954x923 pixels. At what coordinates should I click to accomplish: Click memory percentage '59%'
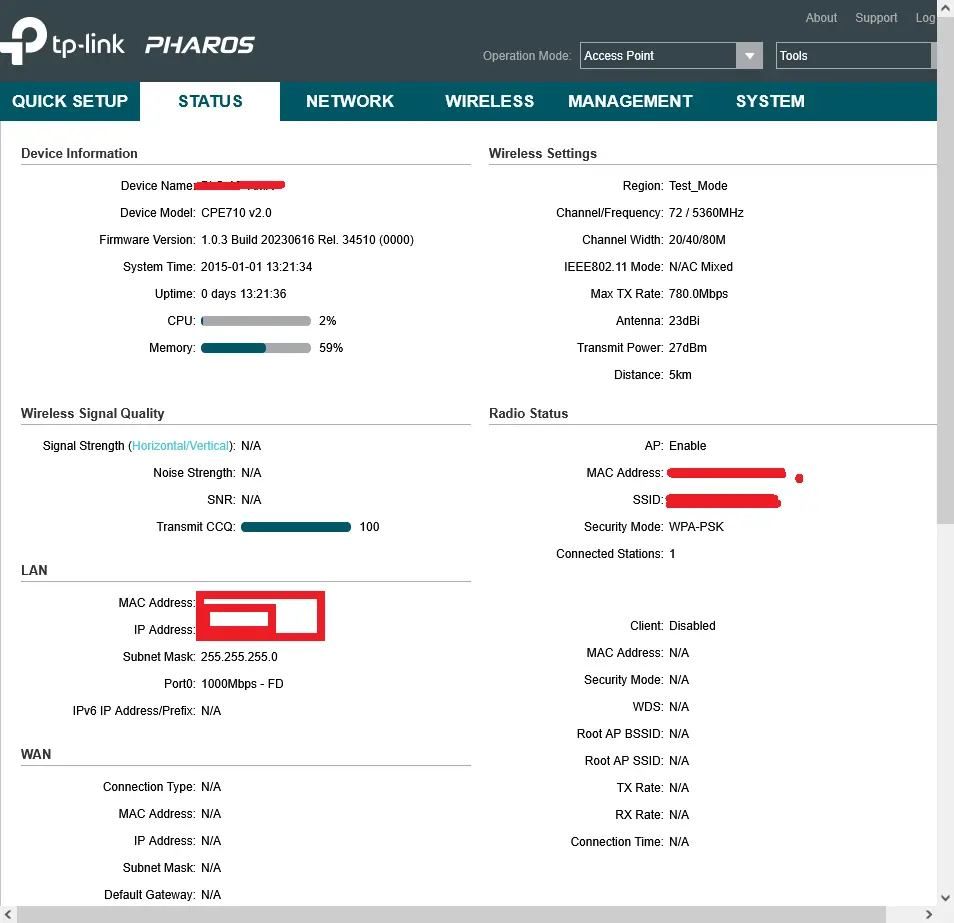click(331, 348)
